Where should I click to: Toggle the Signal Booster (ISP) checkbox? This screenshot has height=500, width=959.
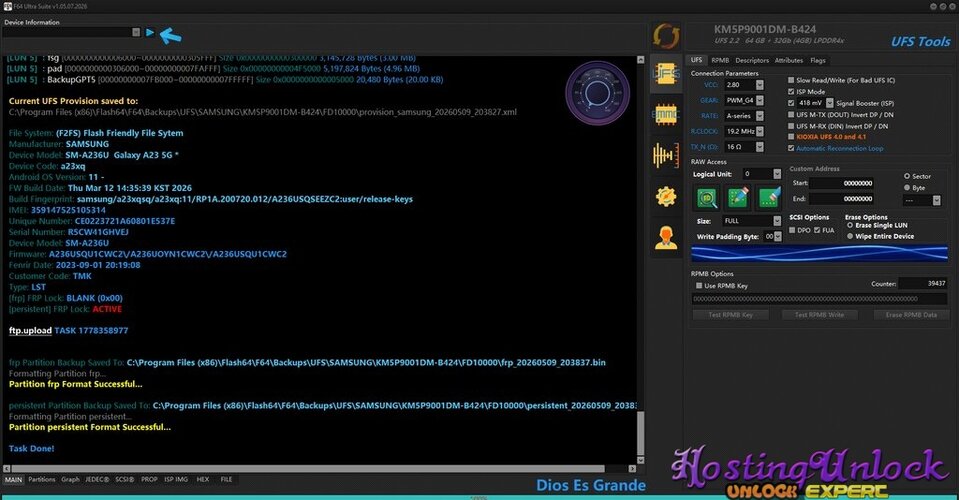[791, 103]
